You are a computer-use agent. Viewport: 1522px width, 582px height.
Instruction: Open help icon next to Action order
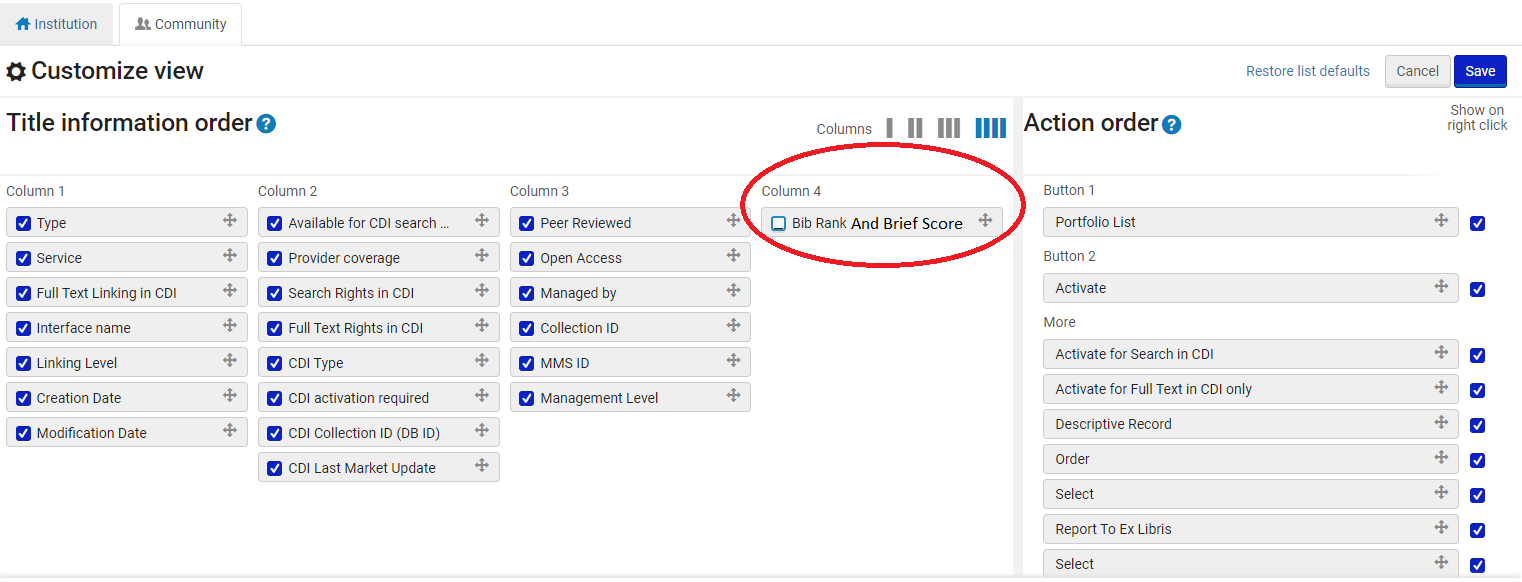pyautogui.click(x=1171, y=125)
